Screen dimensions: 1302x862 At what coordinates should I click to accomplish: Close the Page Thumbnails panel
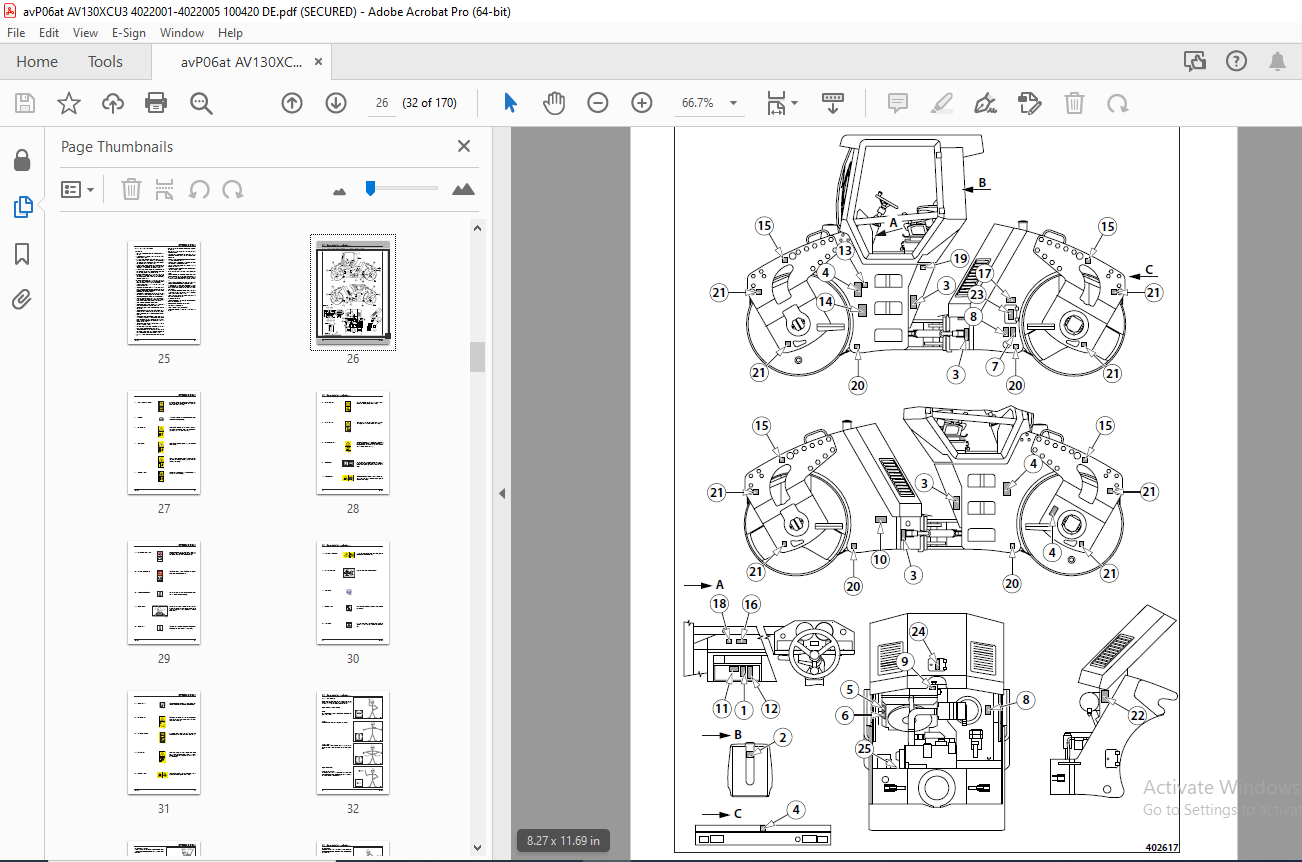pyautogui.click(x=464, y=146)
